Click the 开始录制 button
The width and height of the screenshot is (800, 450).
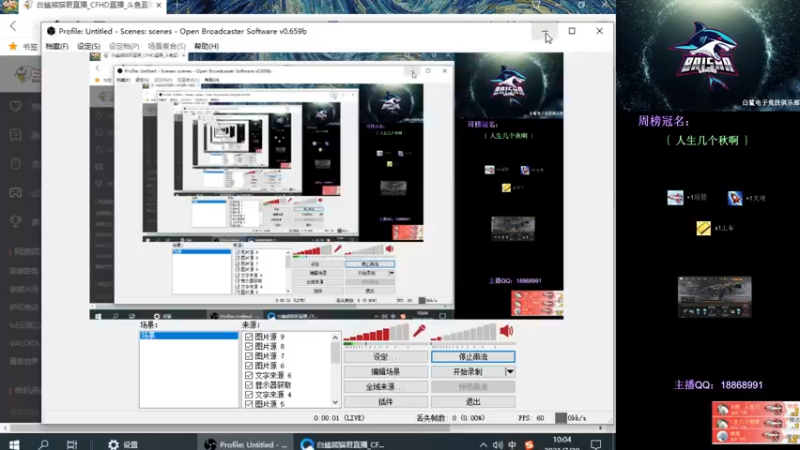coord(468,371)
